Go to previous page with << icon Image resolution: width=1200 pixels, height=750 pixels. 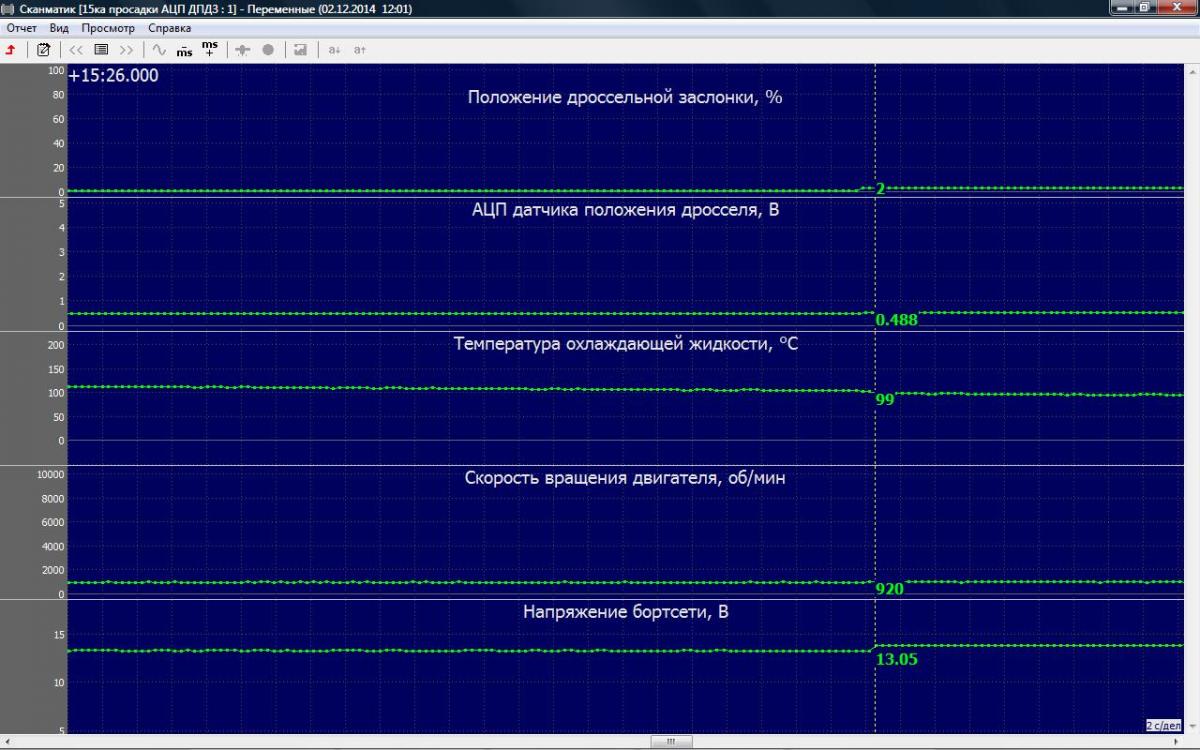pyautogui.click(x=76, y=49)
